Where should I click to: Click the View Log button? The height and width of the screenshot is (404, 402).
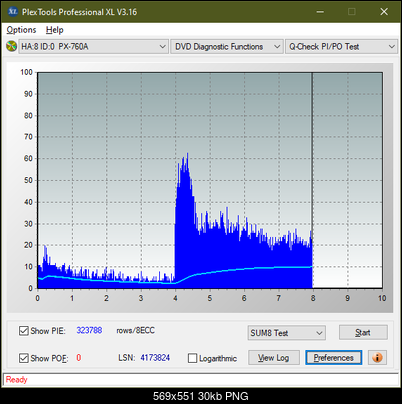(274, 358)
